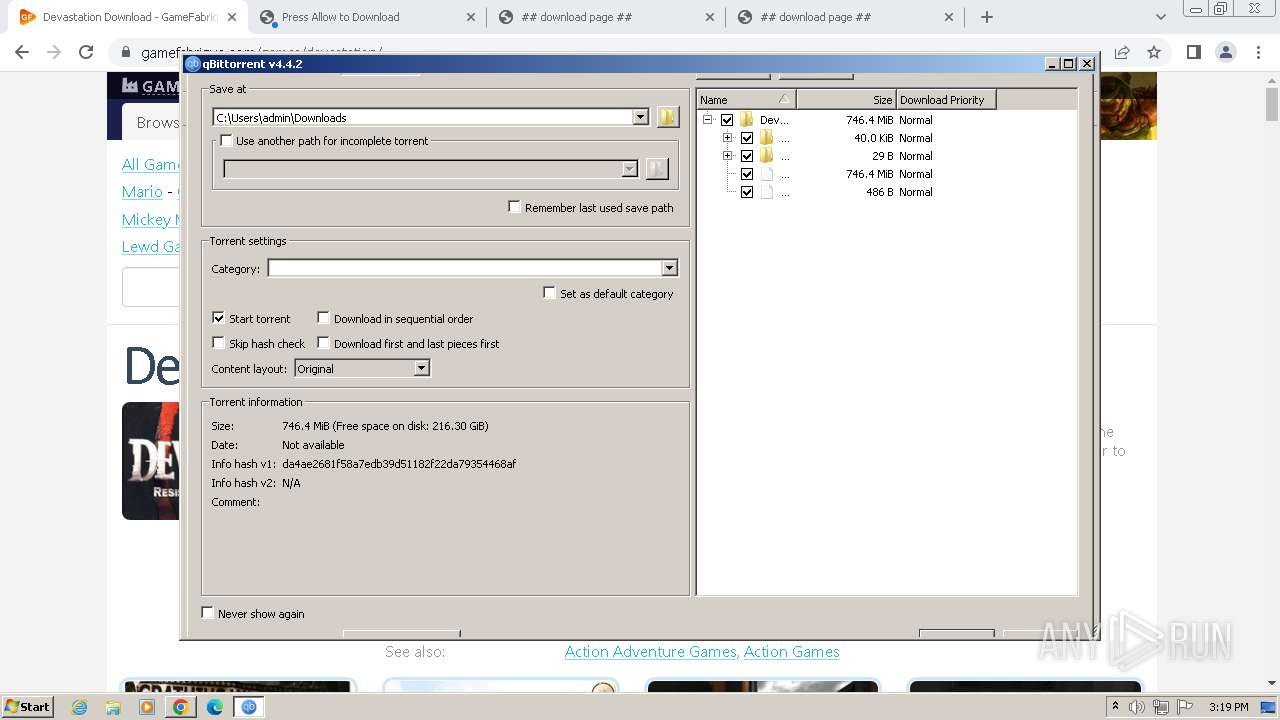Open Windows Start button

(x=27, y=706)
